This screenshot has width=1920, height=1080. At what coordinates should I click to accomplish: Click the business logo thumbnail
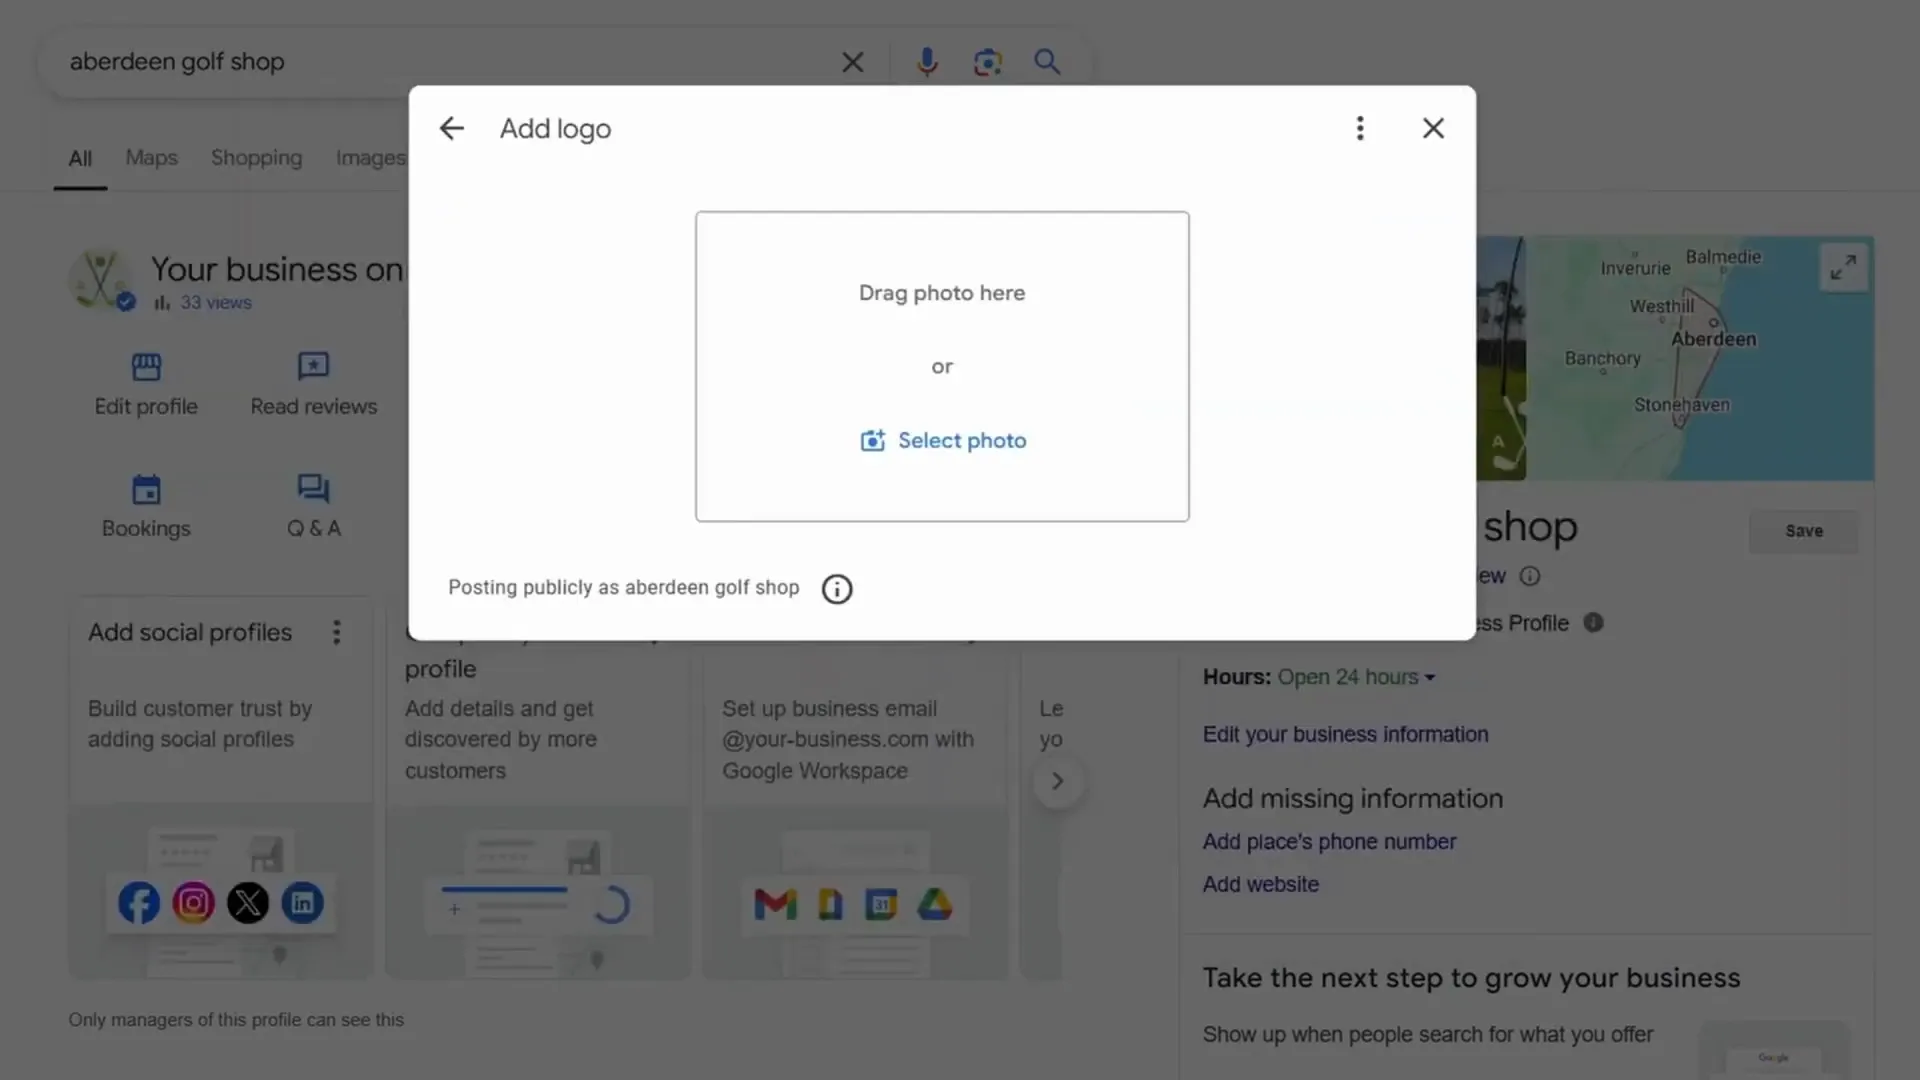[100, 280]
